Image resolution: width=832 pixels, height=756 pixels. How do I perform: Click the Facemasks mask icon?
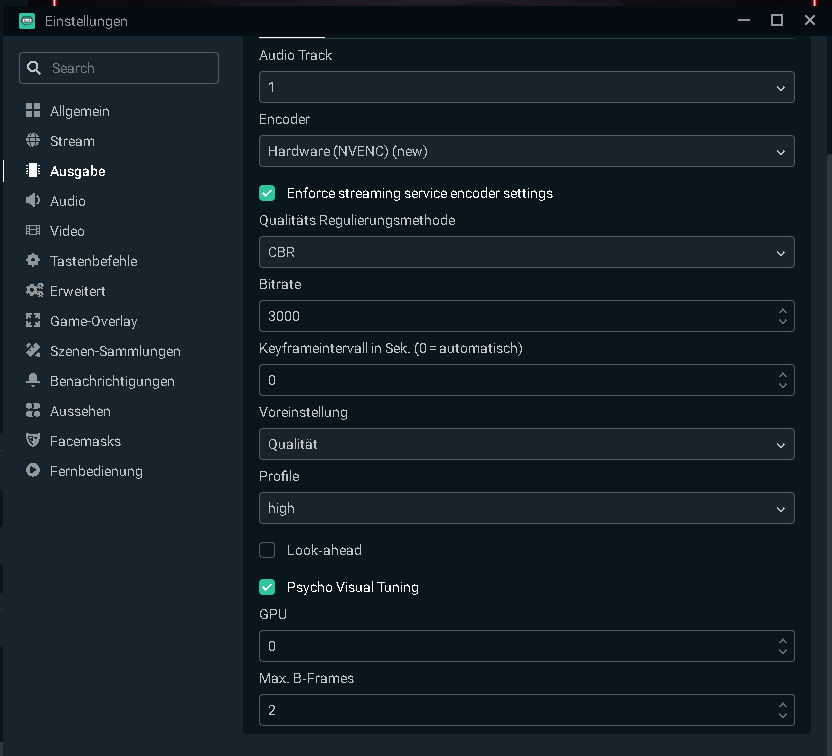click(x=33, y=441)
